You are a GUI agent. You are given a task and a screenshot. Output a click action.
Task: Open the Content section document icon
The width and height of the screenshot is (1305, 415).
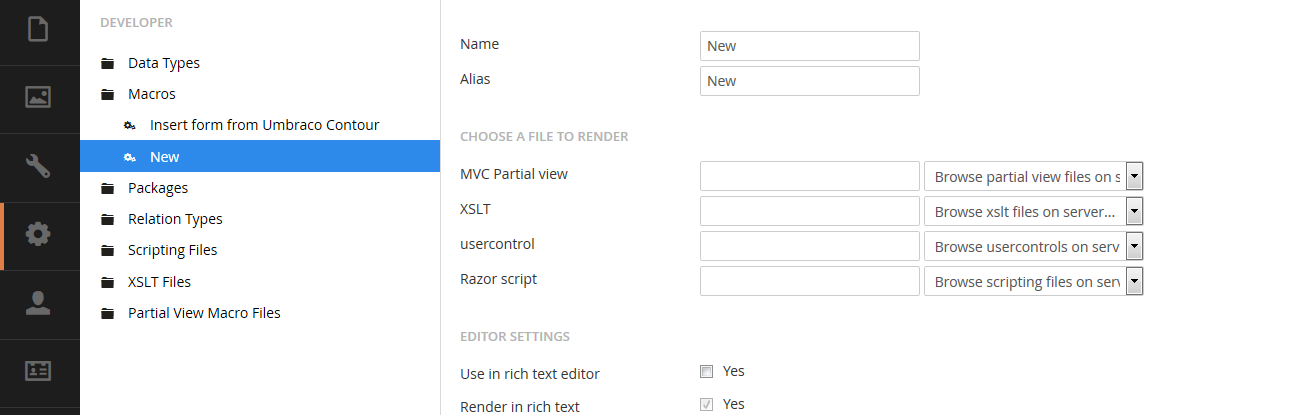click(x=38, y=29)
